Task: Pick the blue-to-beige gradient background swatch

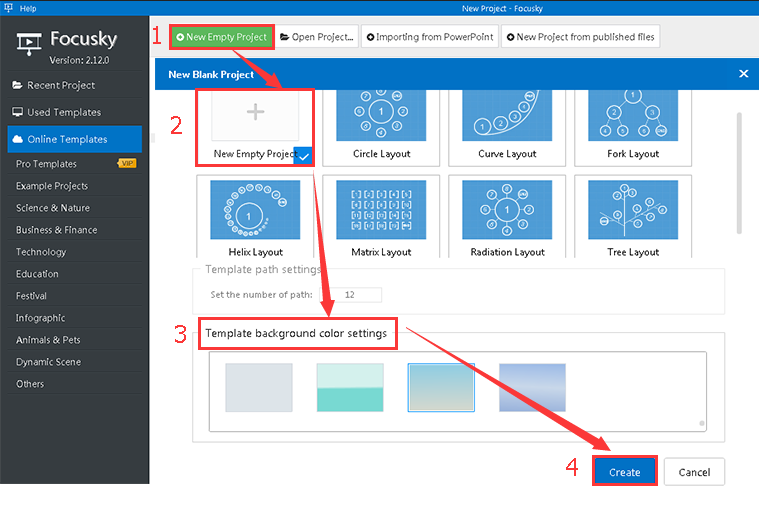Action: 441,388
